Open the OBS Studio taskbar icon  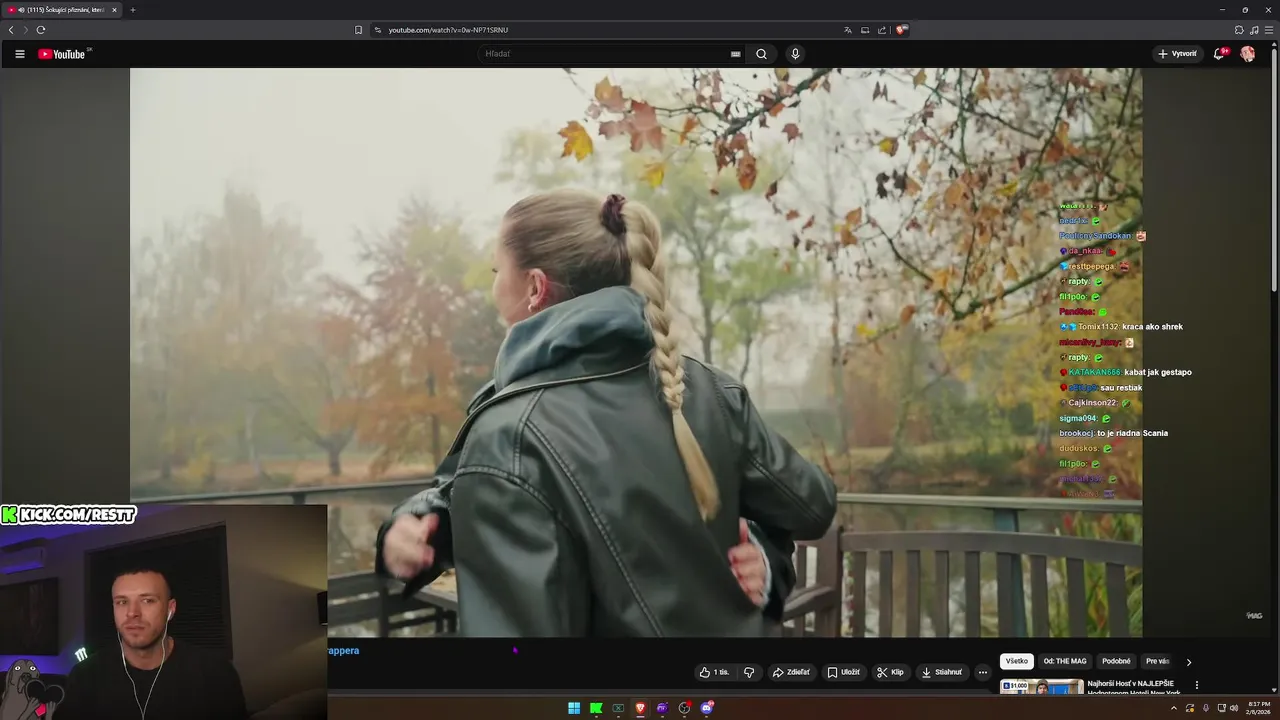(684, 708)
